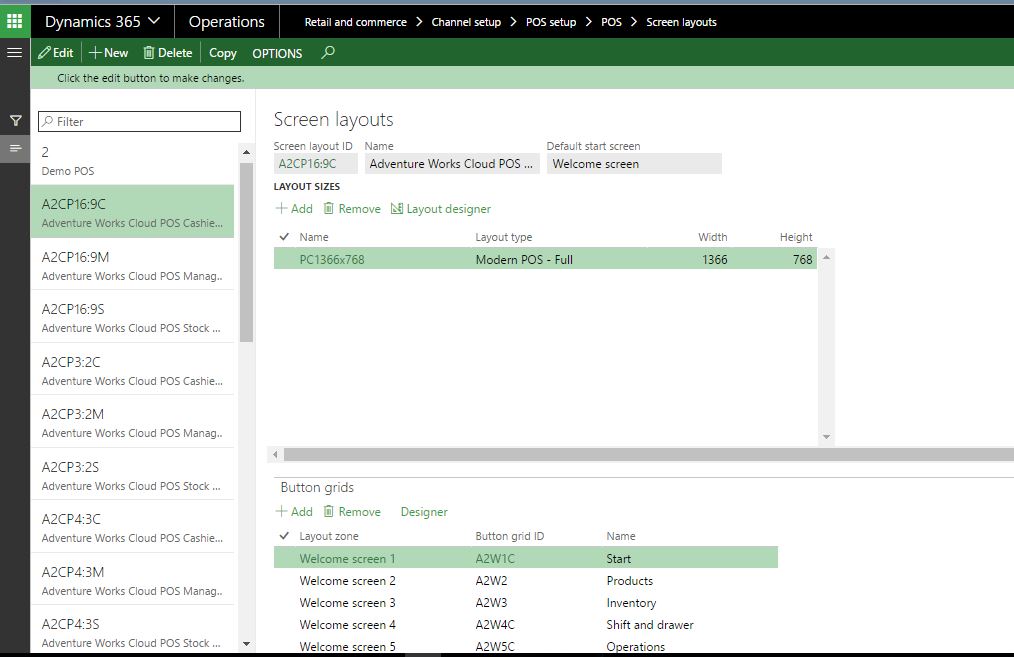Open the Operations workspace title

(x=227, y=21)
